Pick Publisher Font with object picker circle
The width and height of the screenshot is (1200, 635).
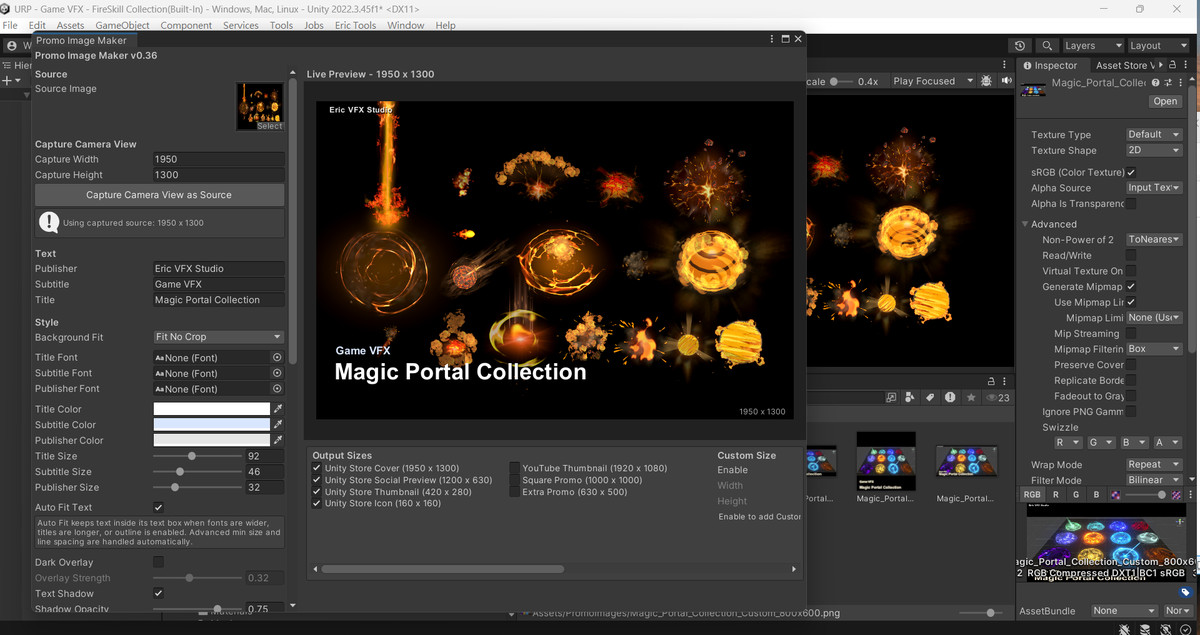pyautogui.click(x=277, y=389)
